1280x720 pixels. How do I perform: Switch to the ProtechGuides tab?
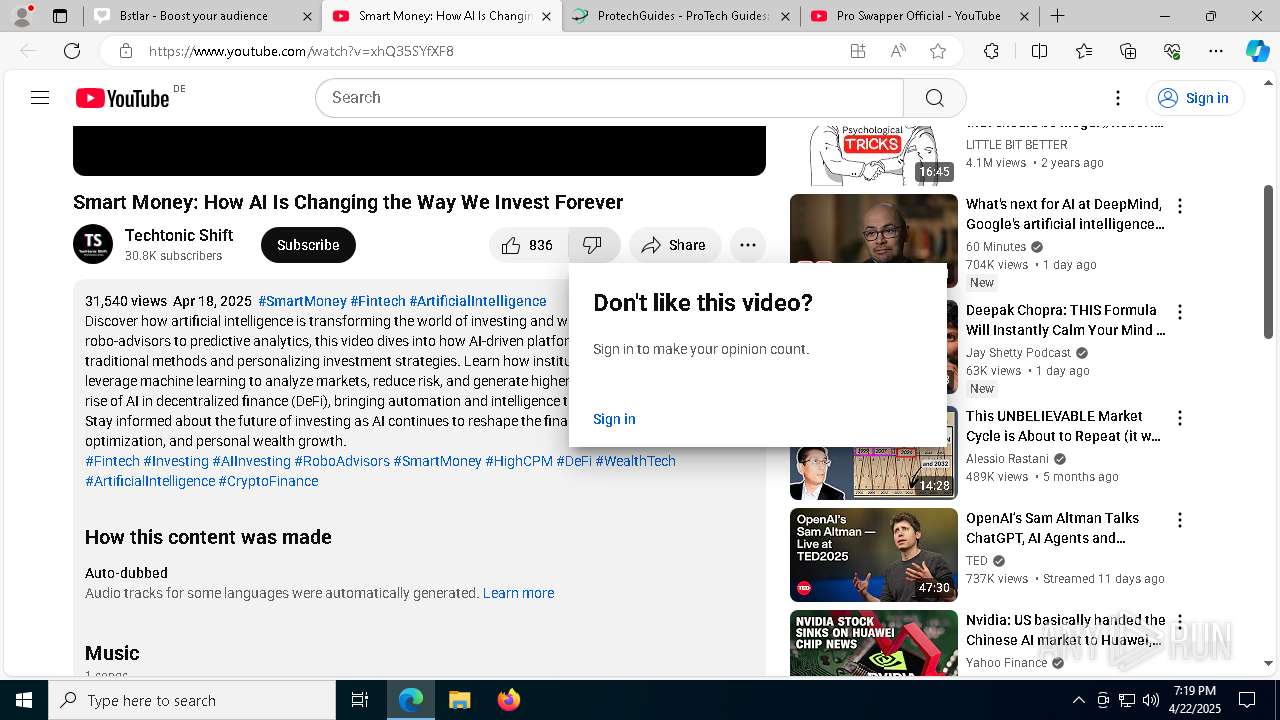coord(681,16)
